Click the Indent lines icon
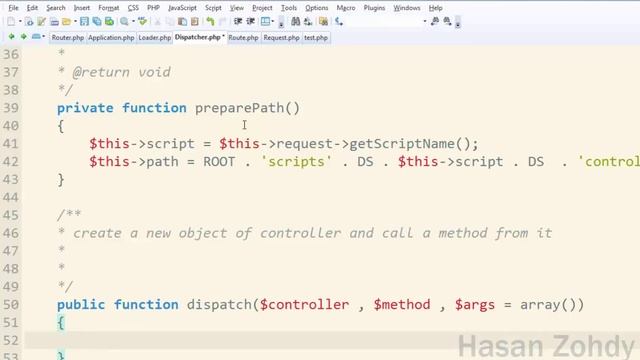 tap(238, 22)
